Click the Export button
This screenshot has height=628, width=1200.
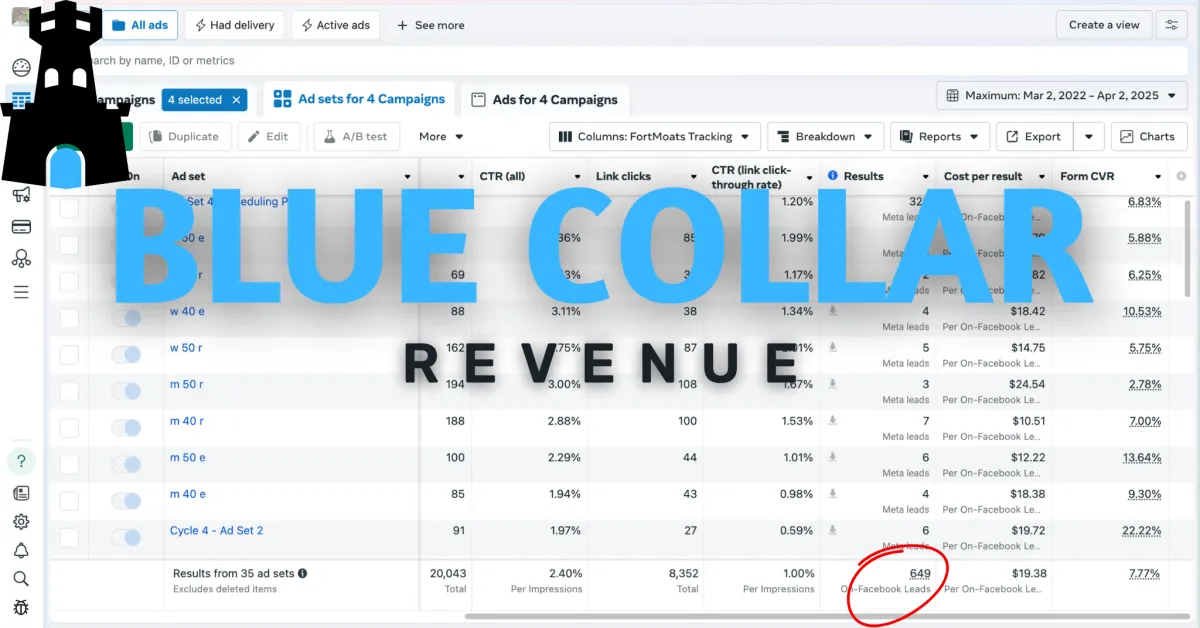1034,137
